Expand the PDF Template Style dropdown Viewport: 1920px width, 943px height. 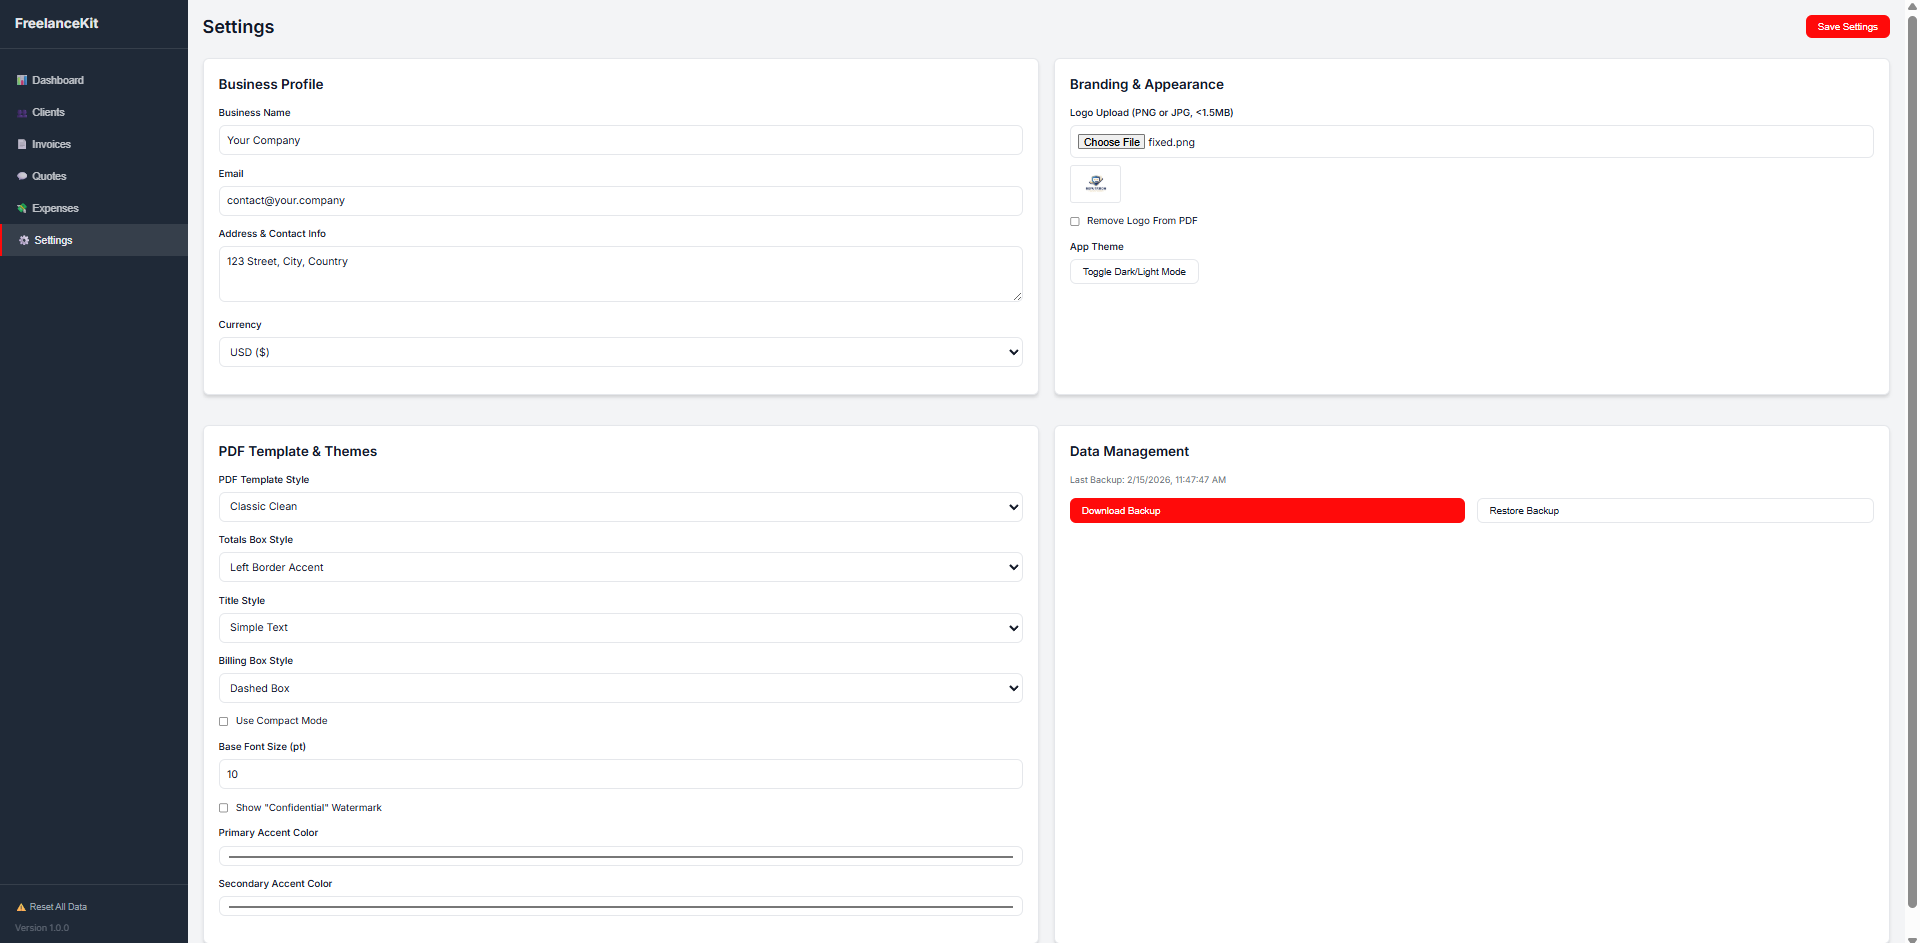click(620, 507)
